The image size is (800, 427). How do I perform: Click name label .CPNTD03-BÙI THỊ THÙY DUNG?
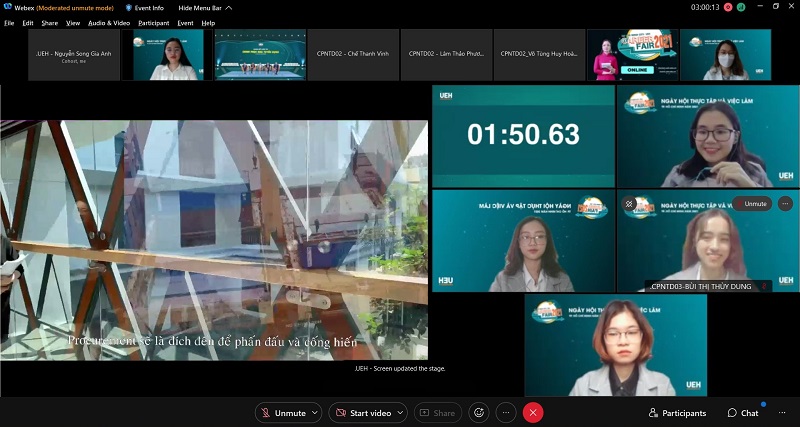pos(702,286)
